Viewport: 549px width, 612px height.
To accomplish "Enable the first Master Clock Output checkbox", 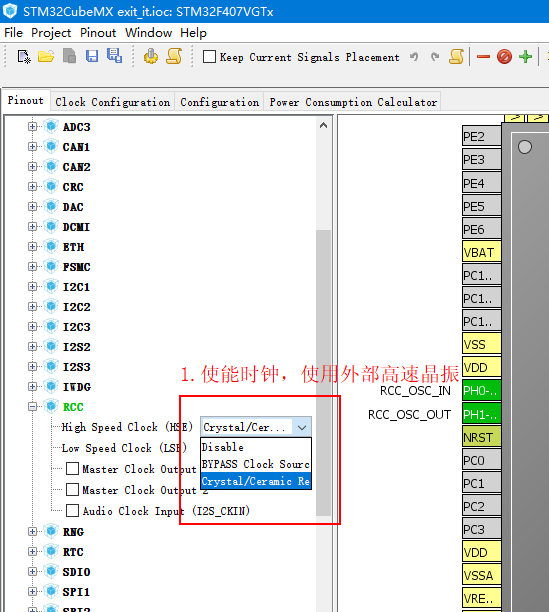I will tap(72, 468).
